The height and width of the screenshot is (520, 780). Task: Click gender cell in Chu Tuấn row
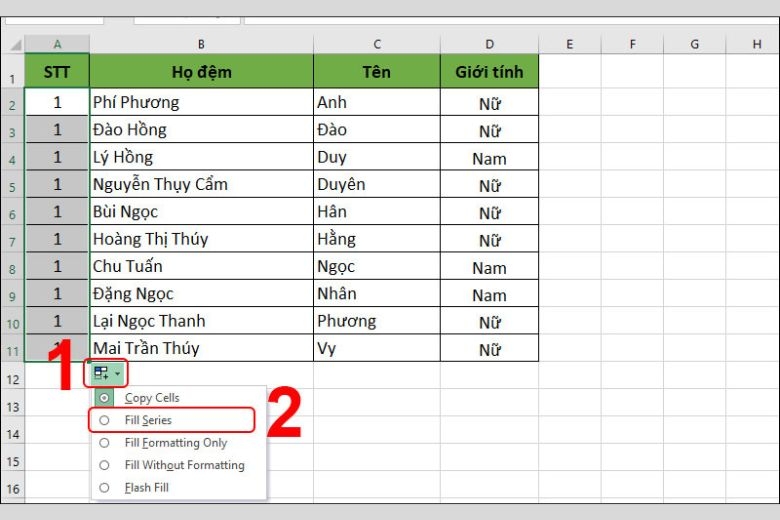pos(489,266)
